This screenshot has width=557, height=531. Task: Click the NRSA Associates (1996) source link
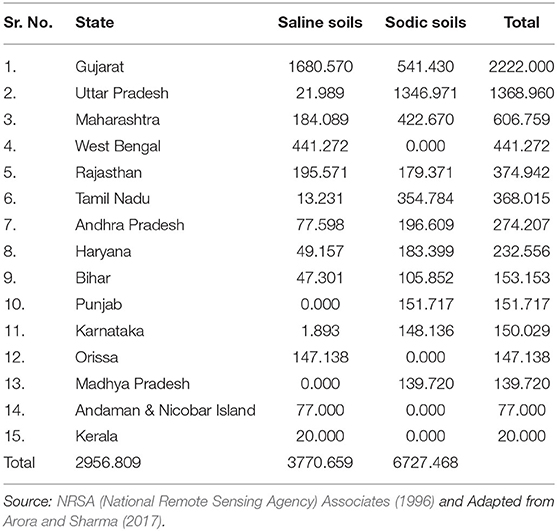click(x=246, y=502)
